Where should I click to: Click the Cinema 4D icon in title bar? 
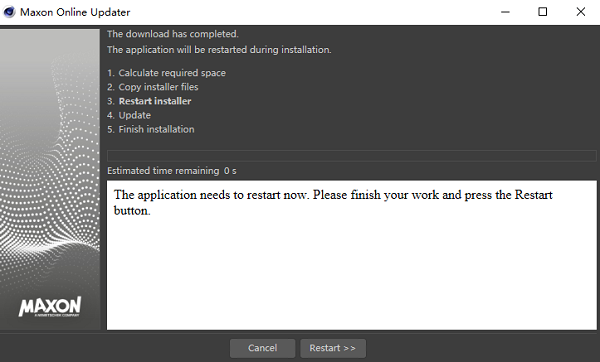9,12
